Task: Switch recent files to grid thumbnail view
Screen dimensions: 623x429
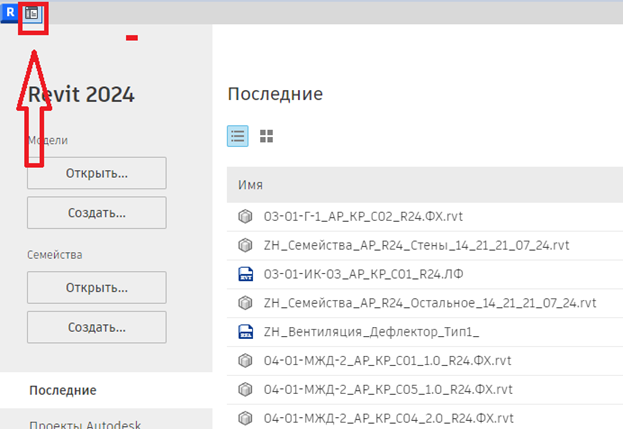Action: coord(266,136)
